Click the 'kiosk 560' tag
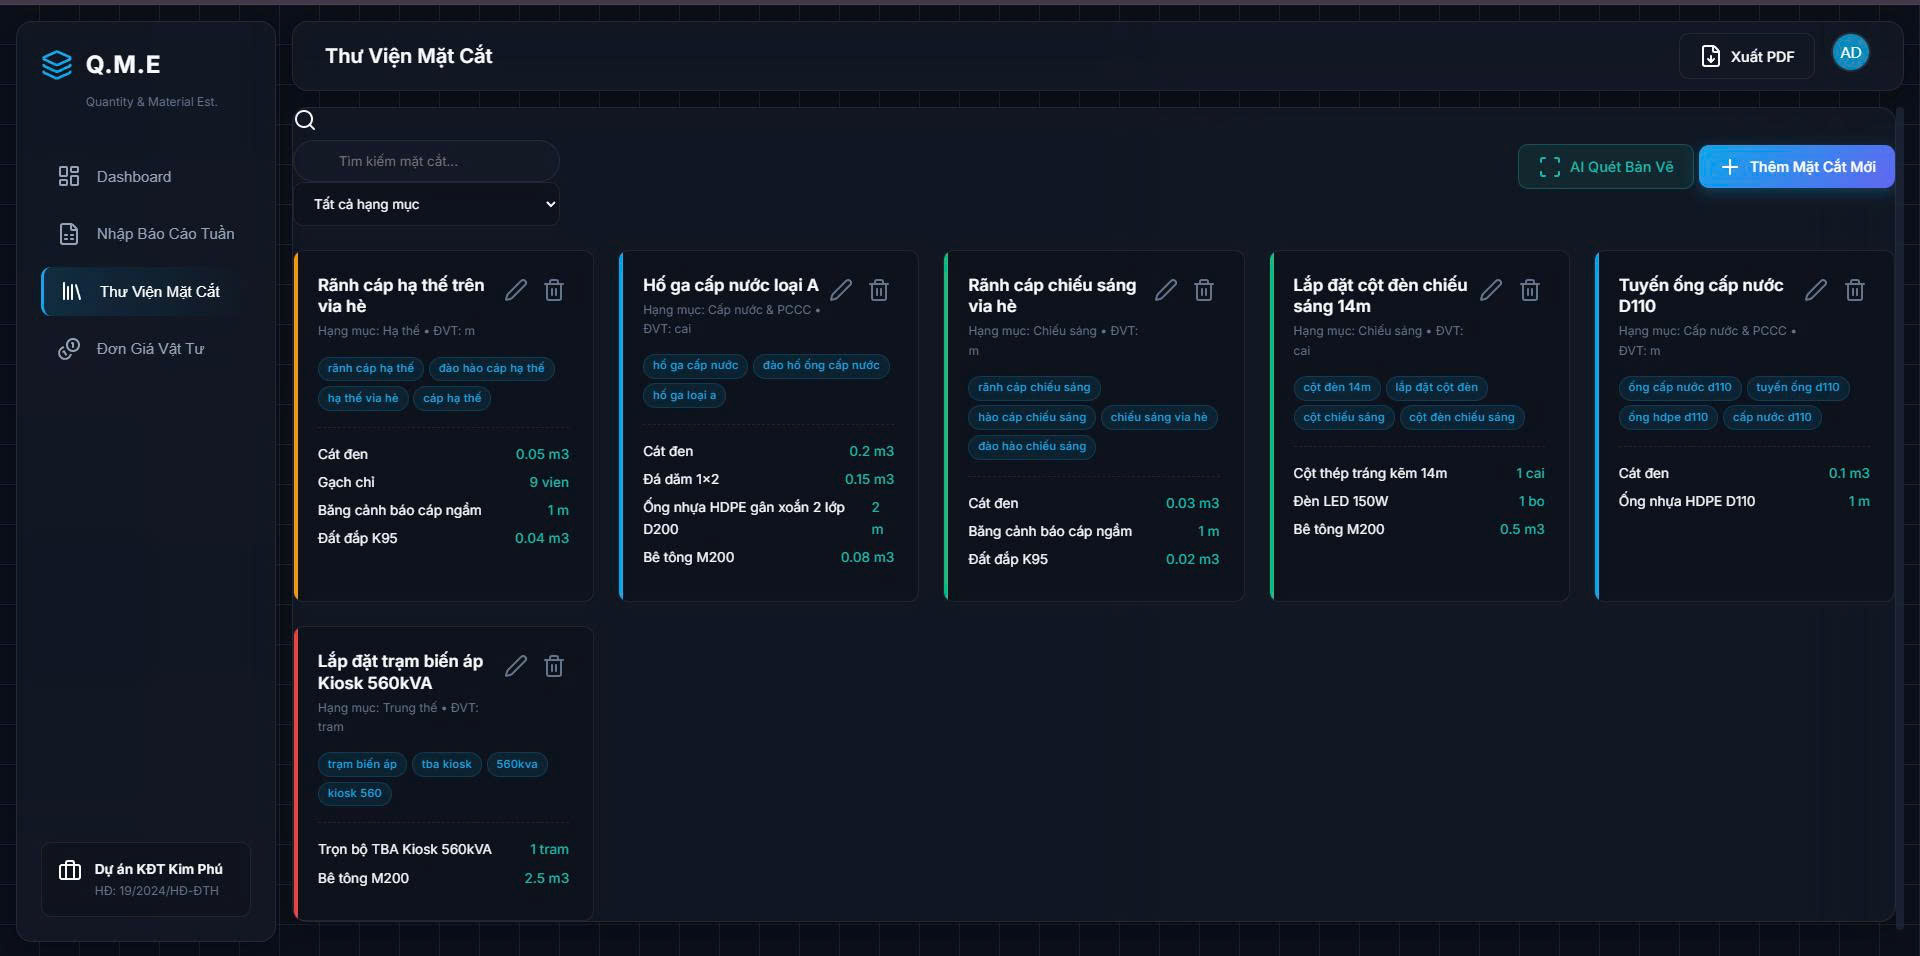This screenshot has width=1920, height=956. tap(355, 793)
